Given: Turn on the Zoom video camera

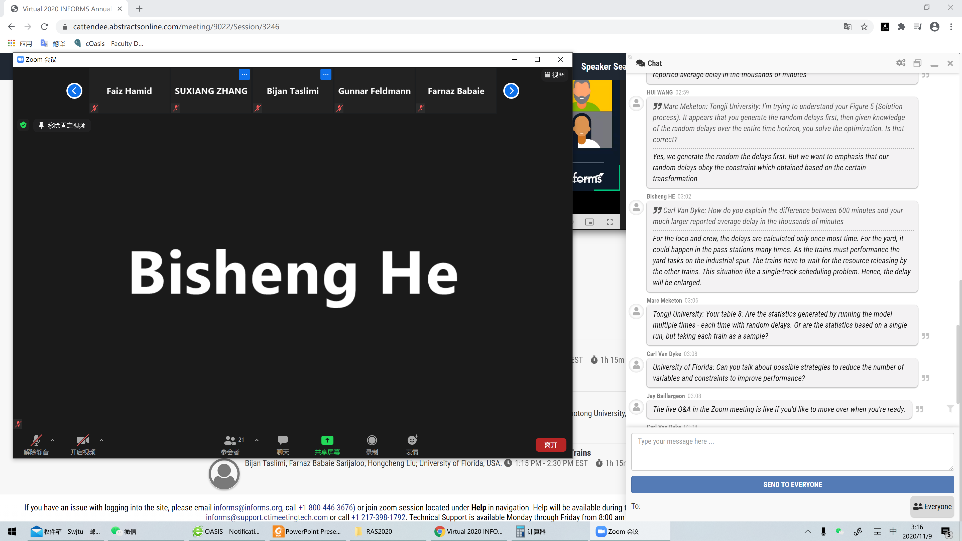Looking at the screenshot, I should tap(83, 440).
